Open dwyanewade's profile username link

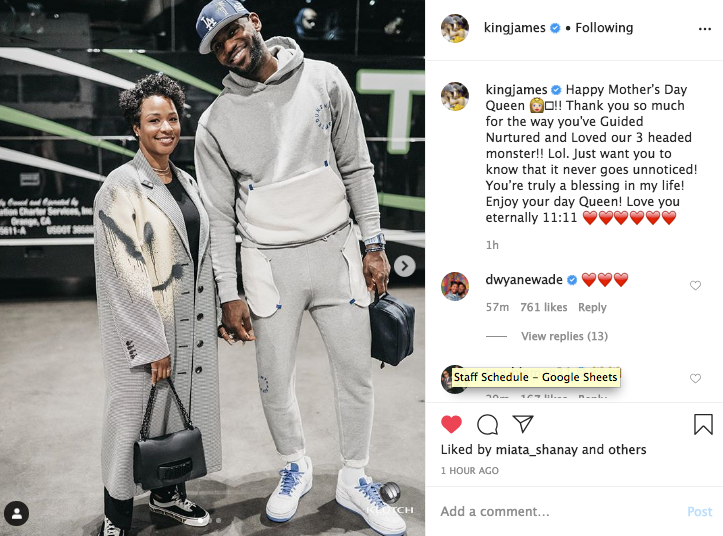[524, 280]
